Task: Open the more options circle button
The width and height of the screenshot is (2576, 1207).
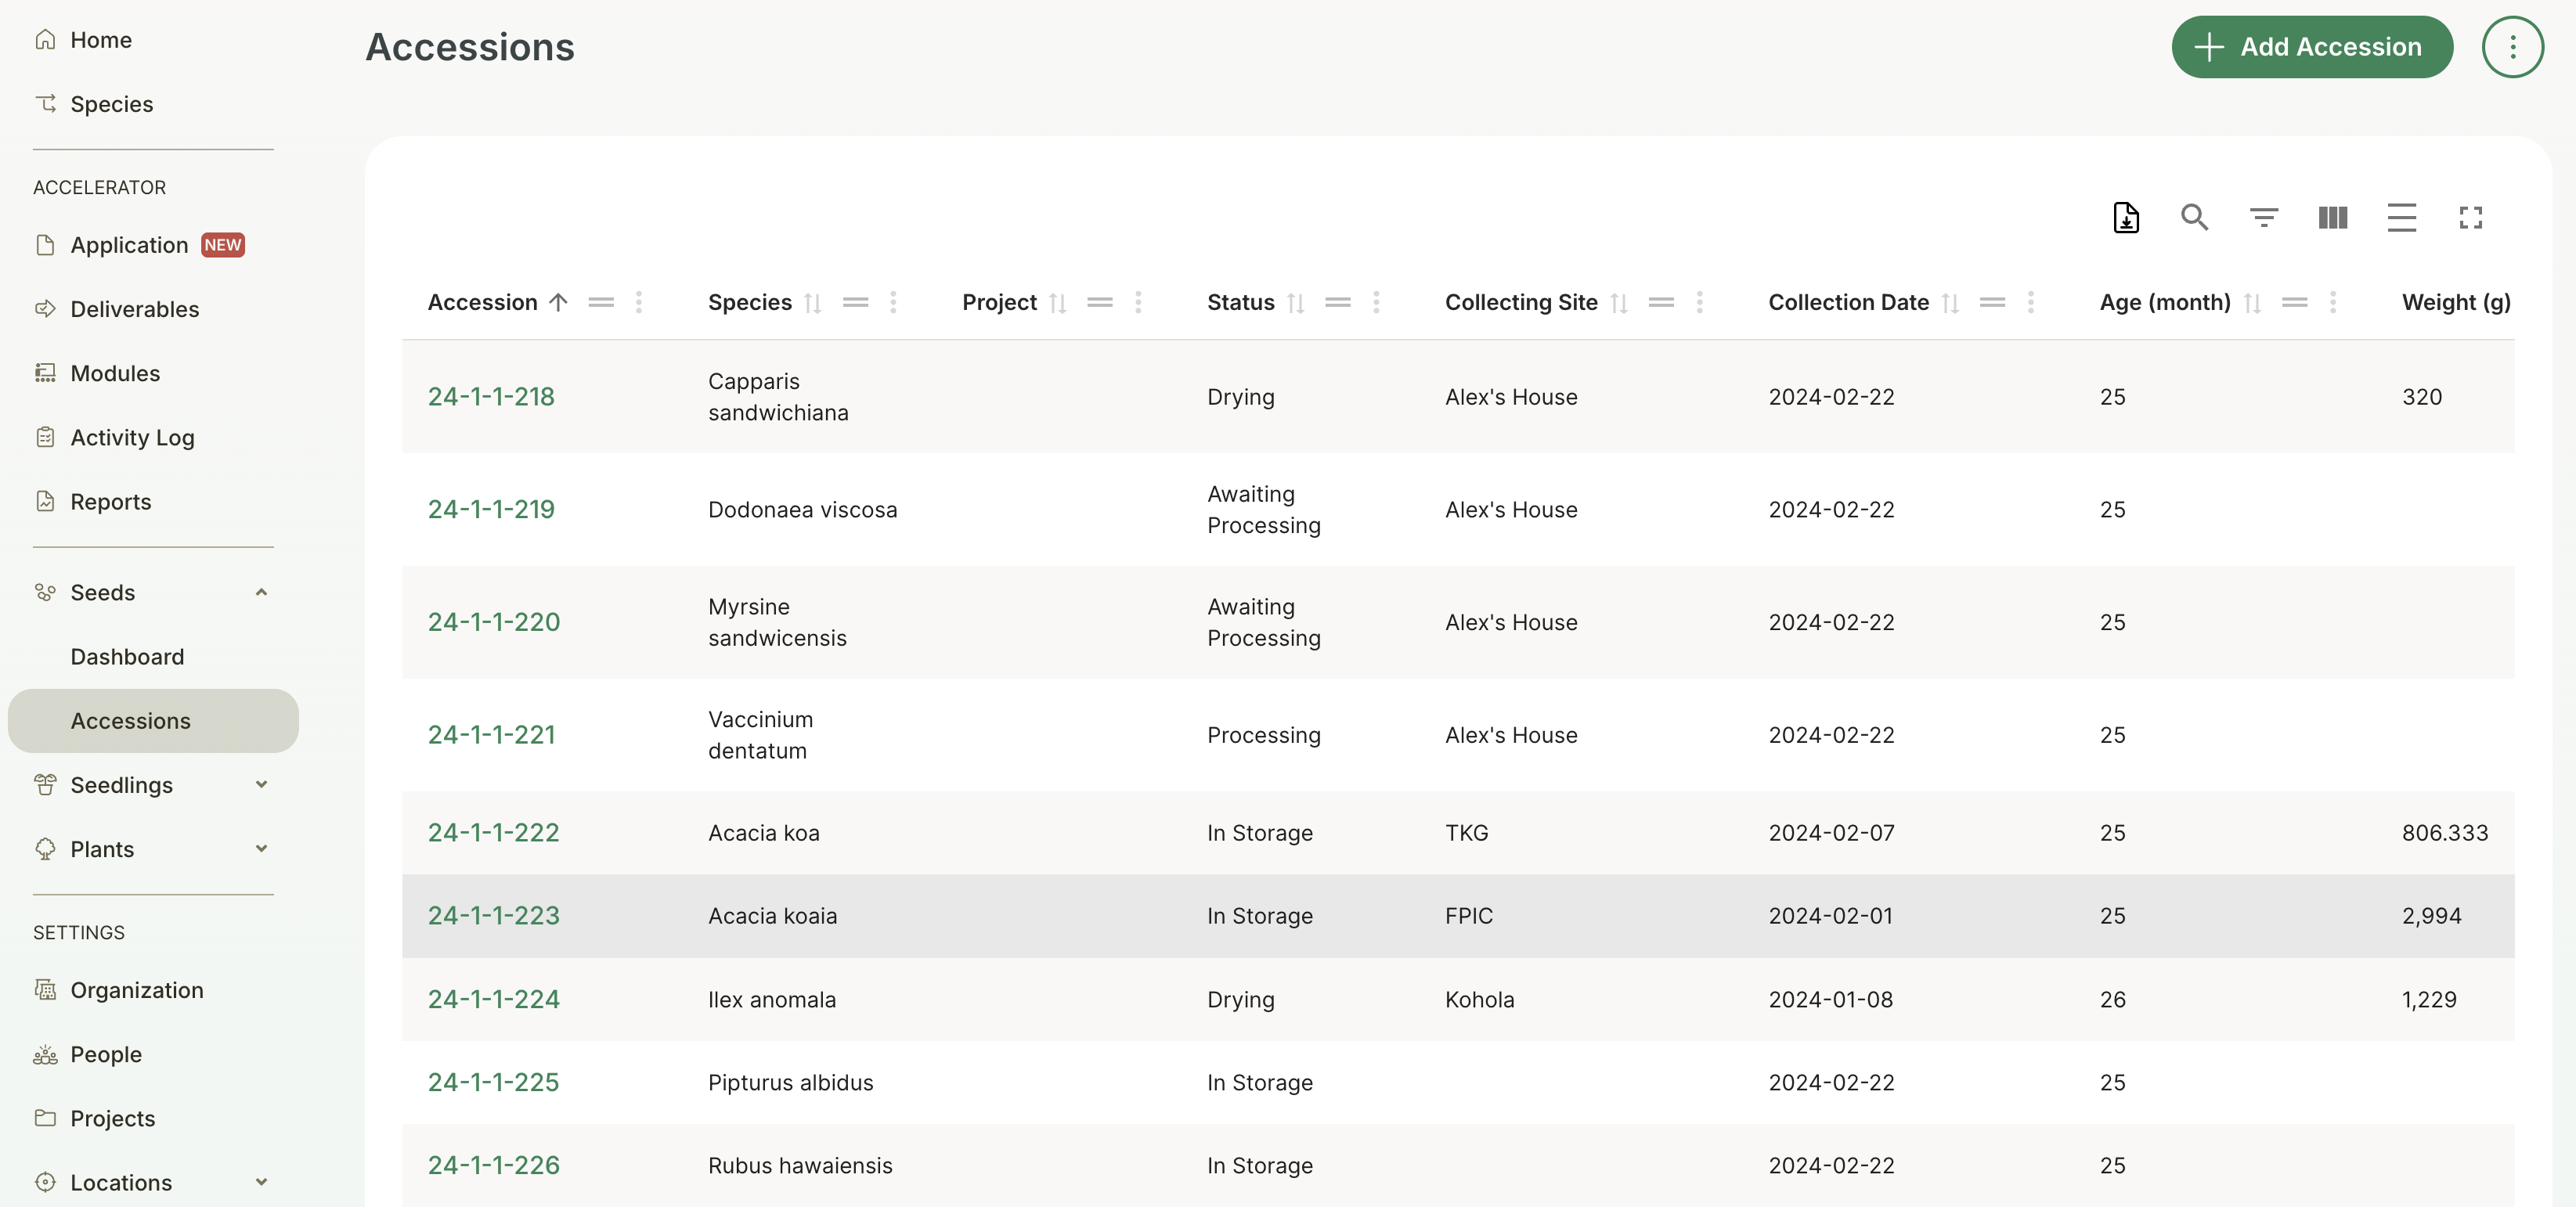Action: (2512, 47)
